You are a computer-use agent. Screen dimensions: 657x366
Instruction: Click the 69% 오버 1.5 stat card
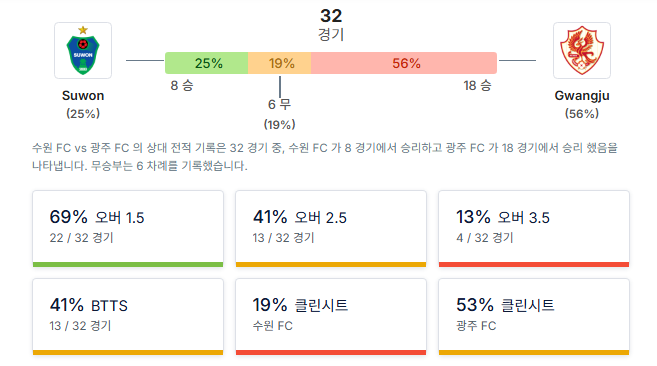pos(128,229)
